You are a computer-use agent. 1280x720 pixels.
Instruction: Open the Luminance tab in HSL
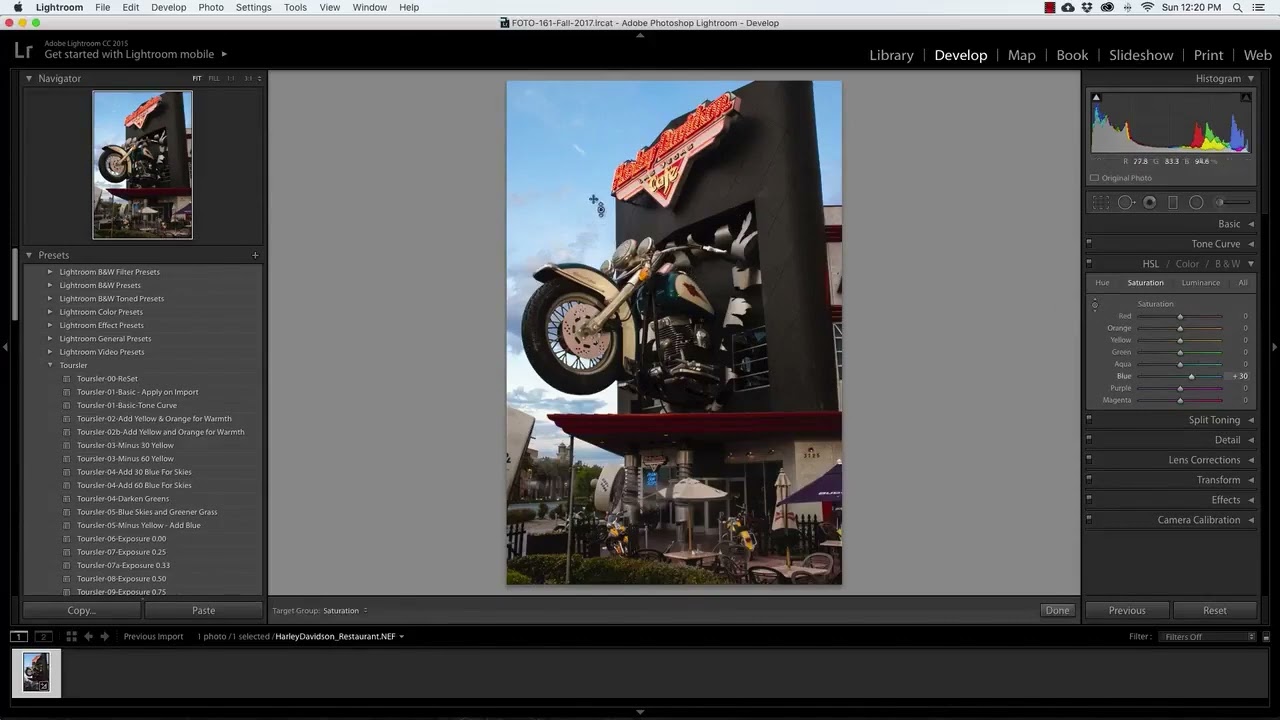pyautogui.click(x=1200, y=283)
